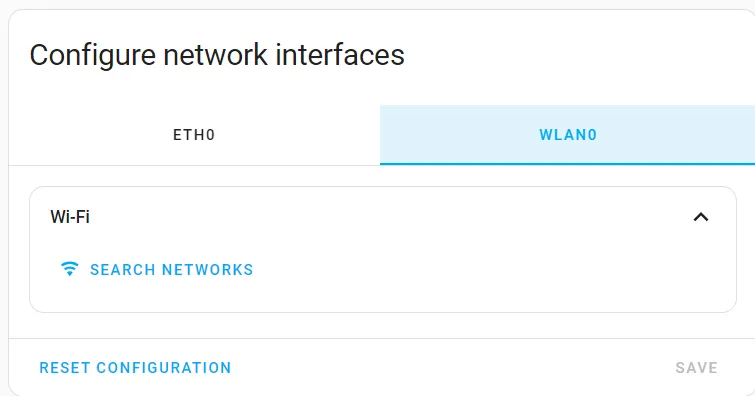The height and width of the screenshot is (396, 755).
Task: Click the blue wireless-waves icon beside SEARCH NETWORKS
Action: pyautogui.click(x=69, y=269)
